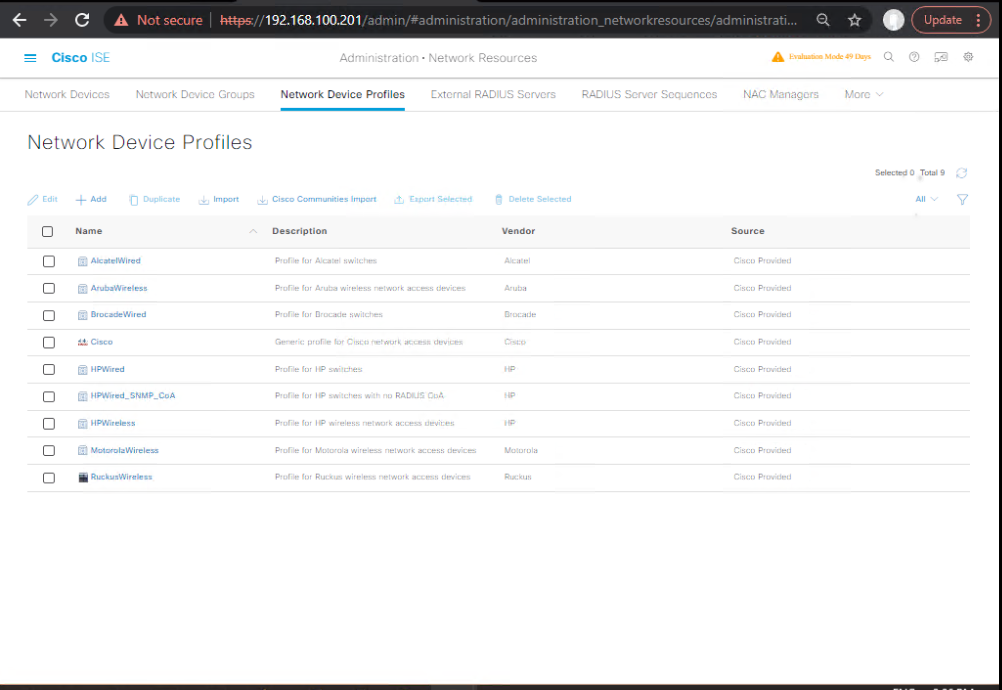Open the RuckusWireless profile link

tap(121, 477)
